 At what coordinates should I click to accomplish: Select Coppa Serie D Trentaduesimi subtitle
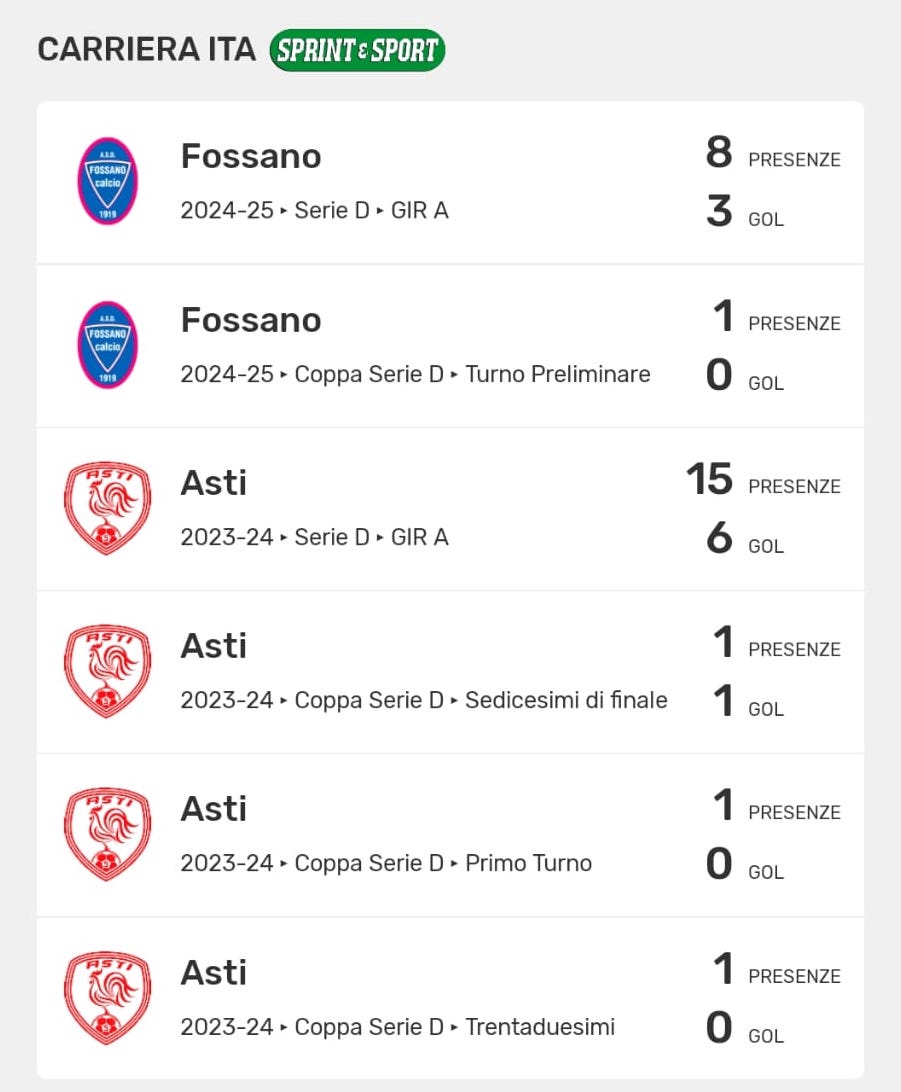click(397, 1027)
